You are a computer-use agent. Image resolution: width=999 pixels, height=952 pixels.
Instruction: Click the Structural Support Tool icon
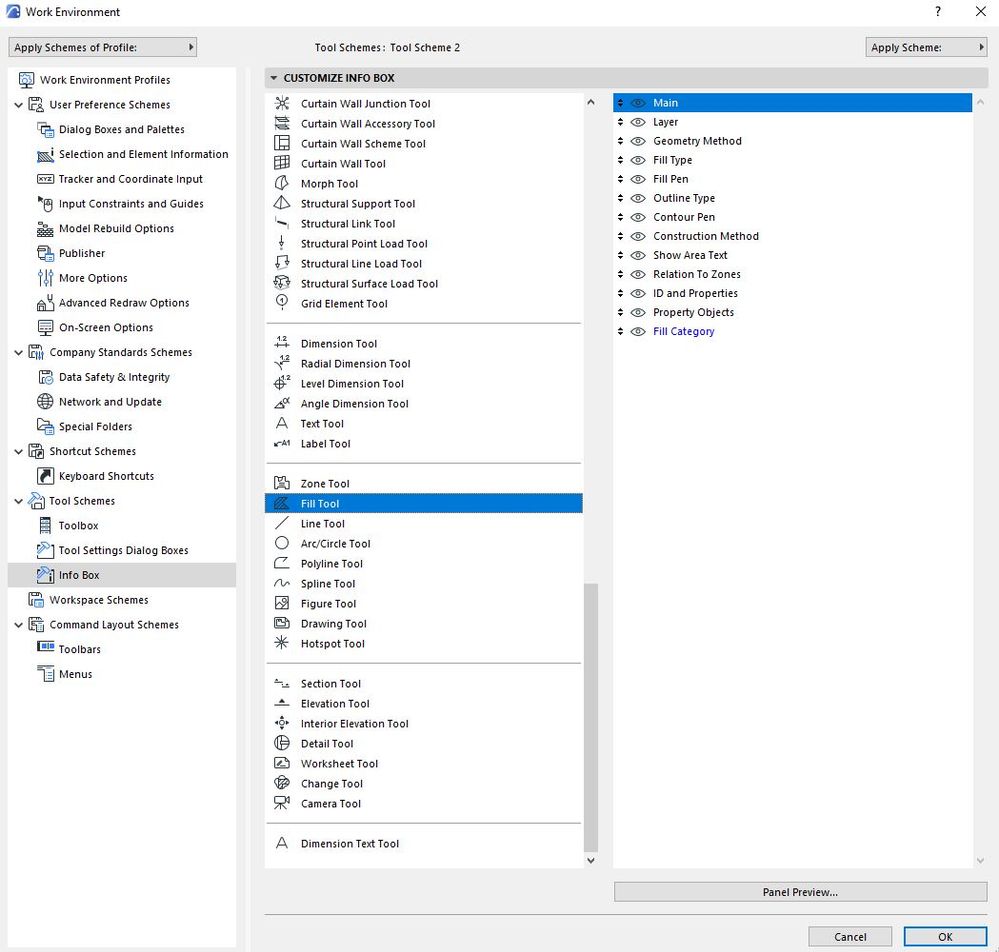(282, 203)
